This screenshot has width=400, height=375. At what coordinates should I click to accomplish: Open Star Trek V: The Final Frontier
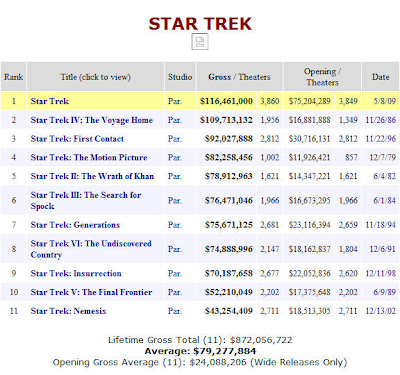click(91, 292)
